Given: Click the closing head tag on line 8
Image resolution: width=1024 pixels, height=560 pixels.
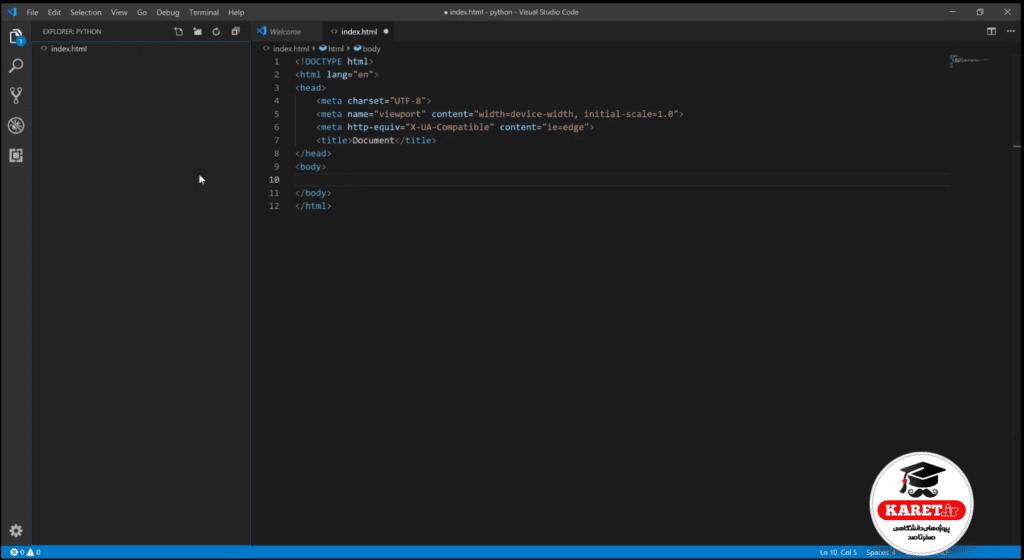Looking at the screenshot, I should [313, 153].
